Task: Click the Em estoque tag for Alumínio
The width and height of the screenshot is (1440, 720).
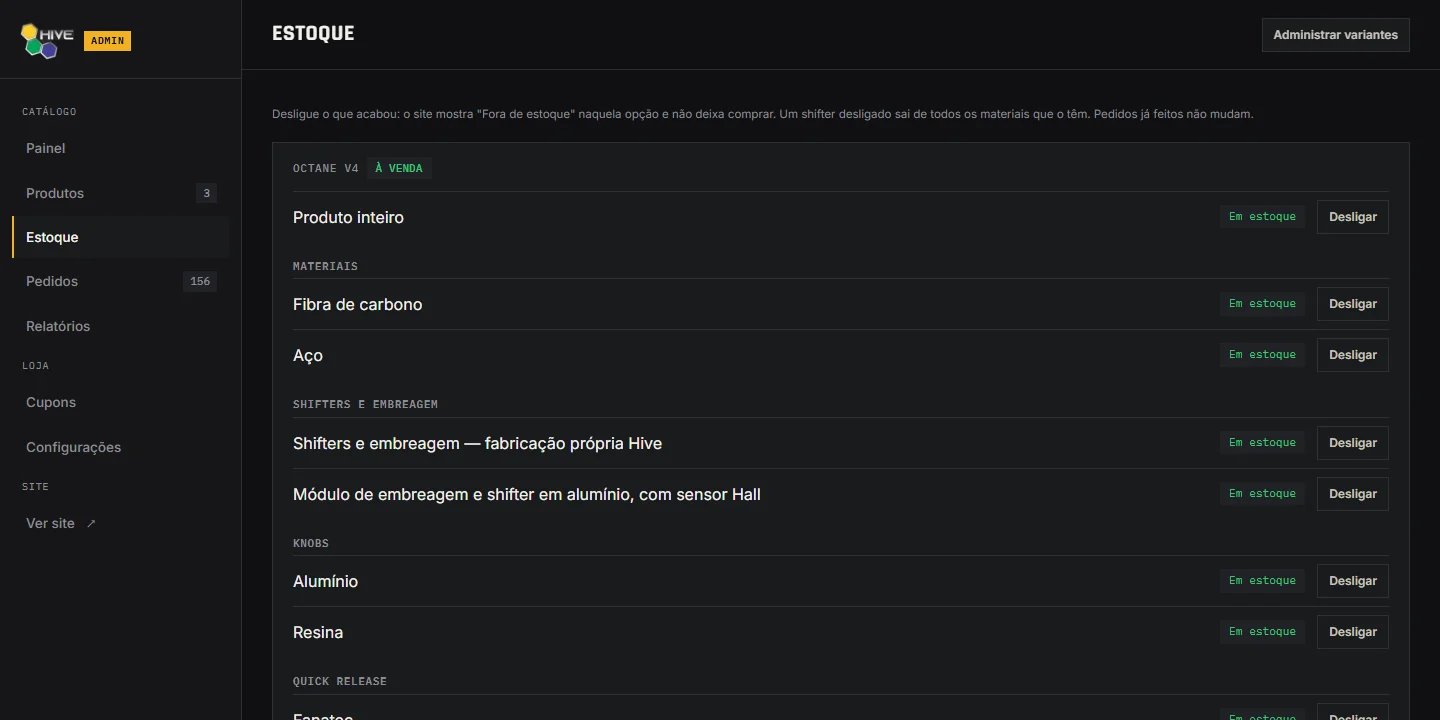Action: click(x=1262, y=581)
